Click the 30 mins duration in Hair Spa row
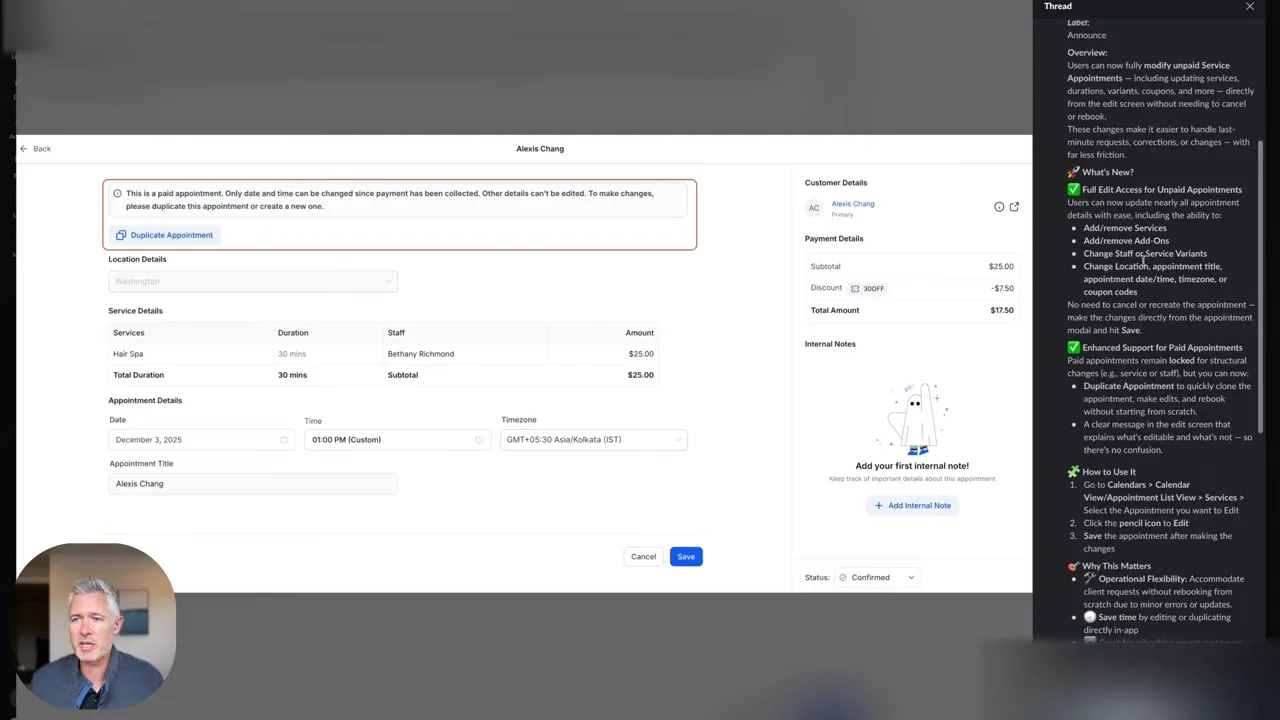 click(292, 354)
